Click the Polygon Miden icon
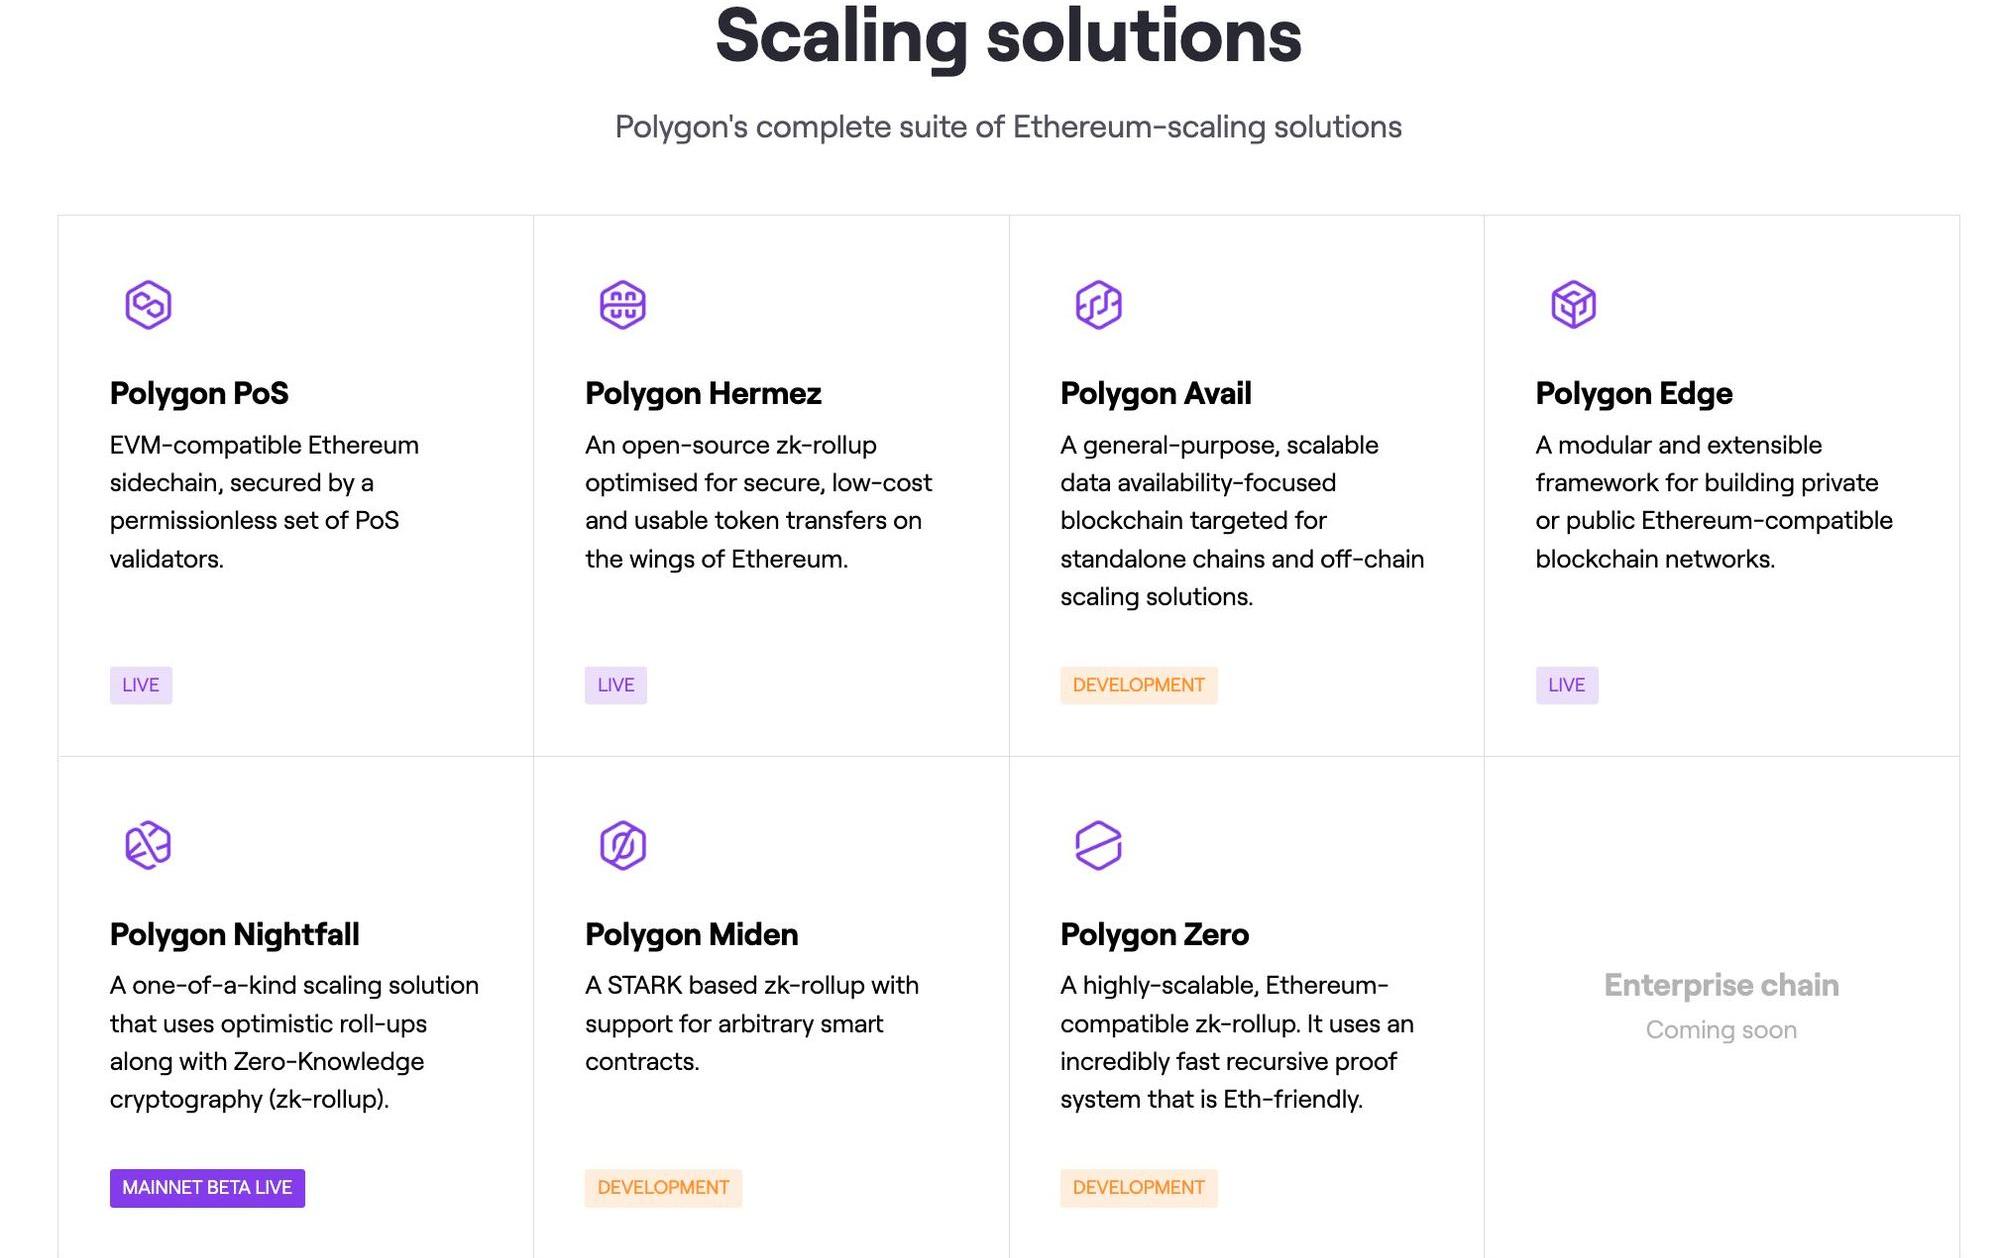 (x=622, y=845)
